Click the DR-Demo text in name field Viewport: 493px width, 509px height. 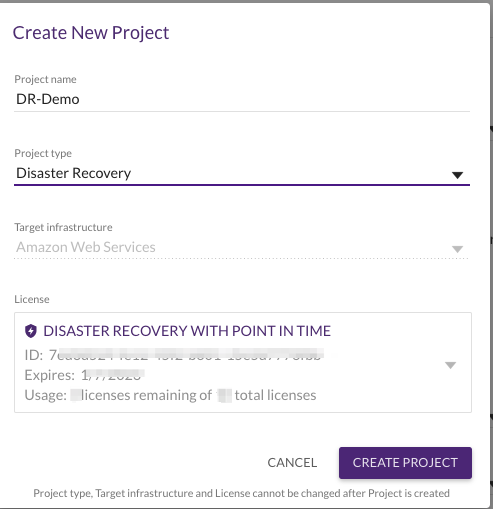click(x=48, y=99)
